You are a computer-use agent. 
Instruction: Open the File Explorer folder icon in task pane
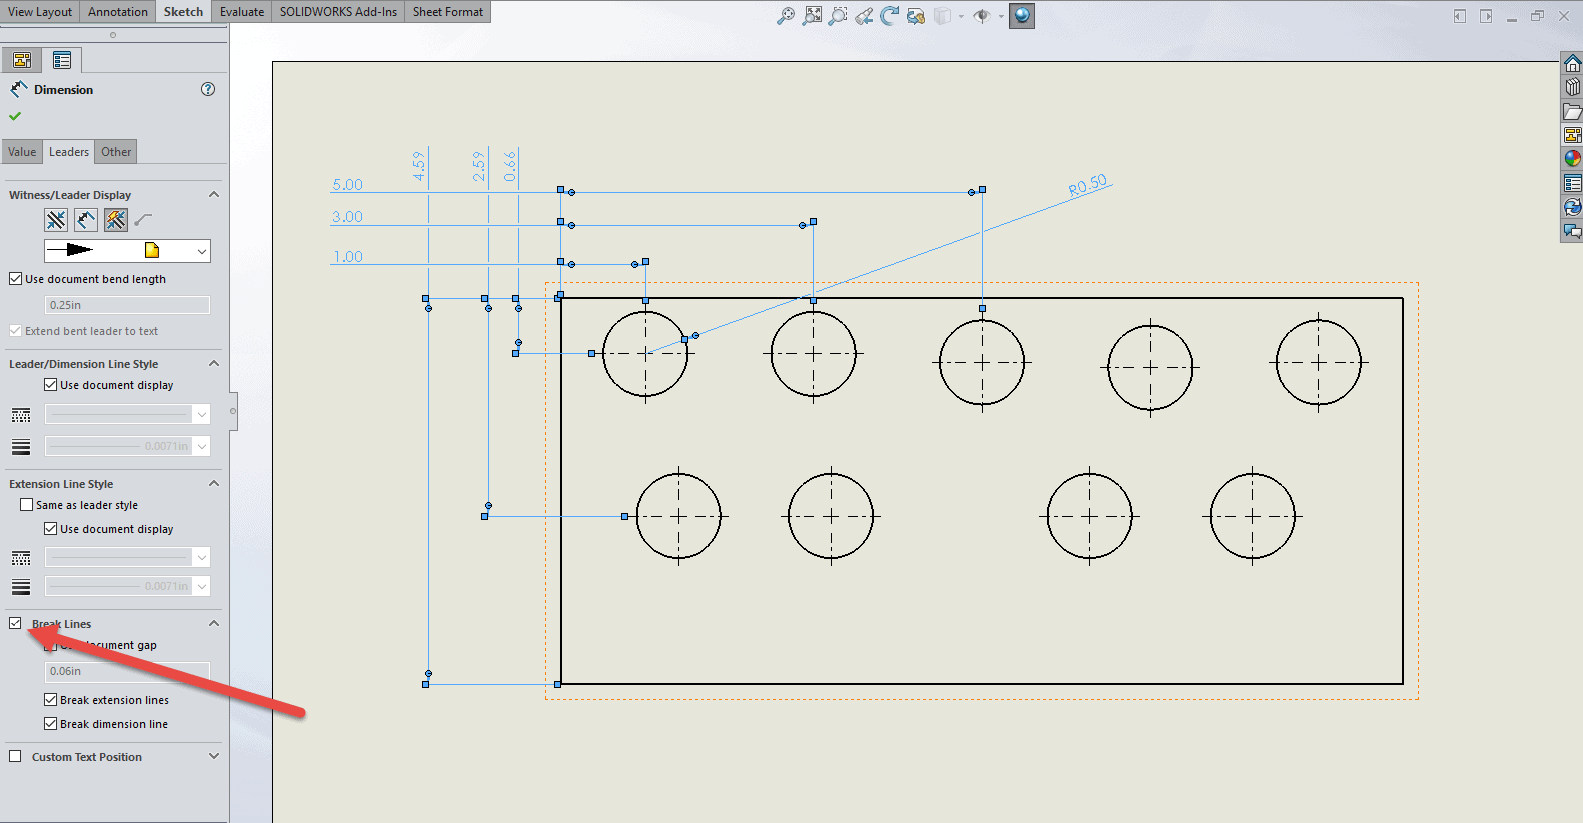(1572, 111)
